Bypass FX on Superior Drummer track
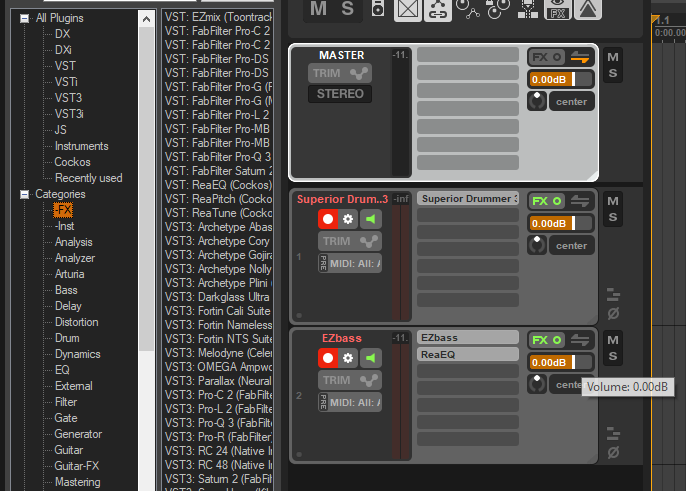The height and width of the screenshot is (491, 686). tap(557, 201)
